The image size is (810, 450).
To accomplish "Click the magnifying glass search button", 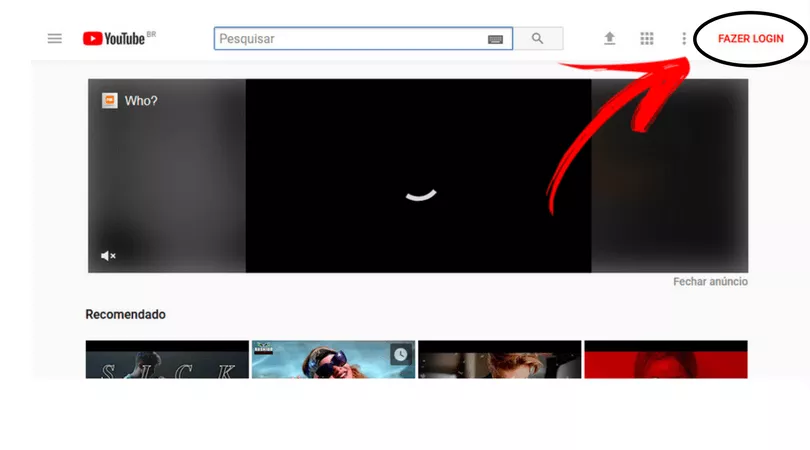I will coord(538,39).
